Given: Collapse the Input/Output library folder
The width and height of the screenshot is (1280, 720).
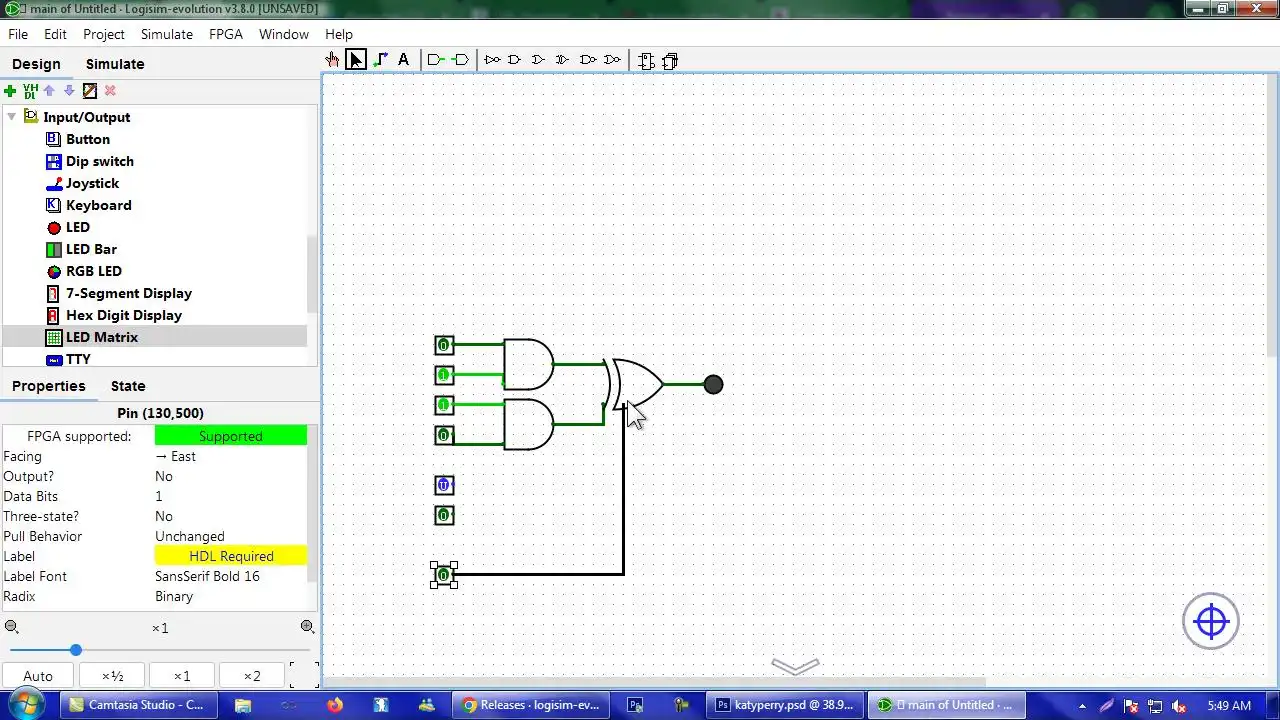Looking at the screenshot, I should click(x=12, y=117).
